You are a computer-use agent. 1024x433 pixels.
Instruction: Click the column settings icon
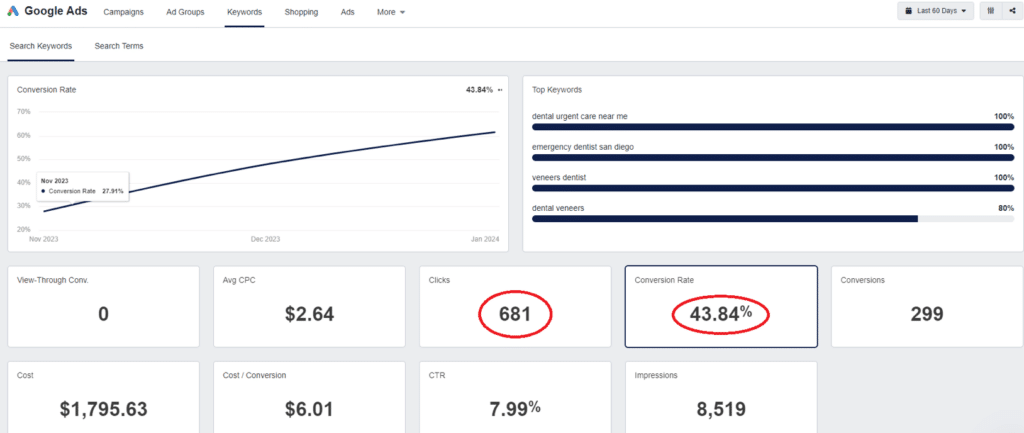tap(988, 12)
